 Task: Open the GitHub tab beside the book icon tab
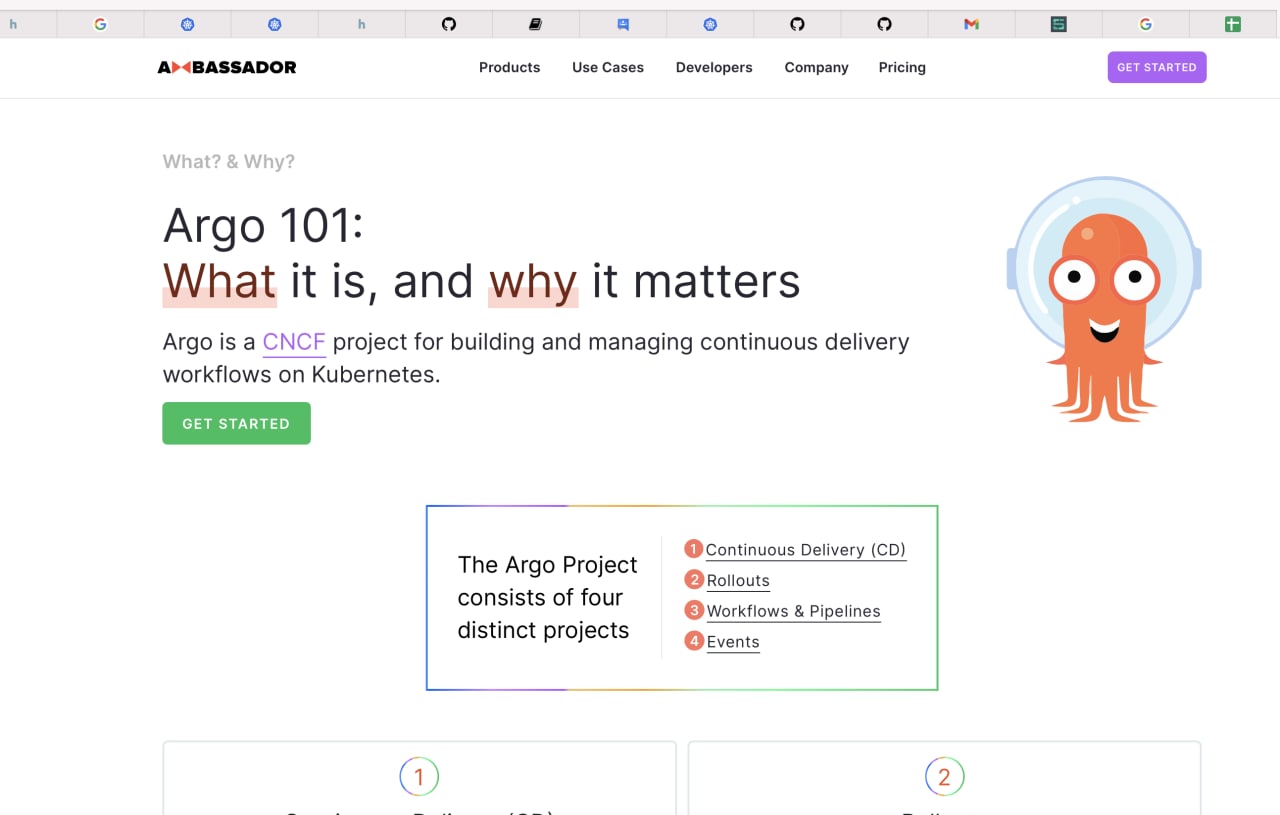449,24
